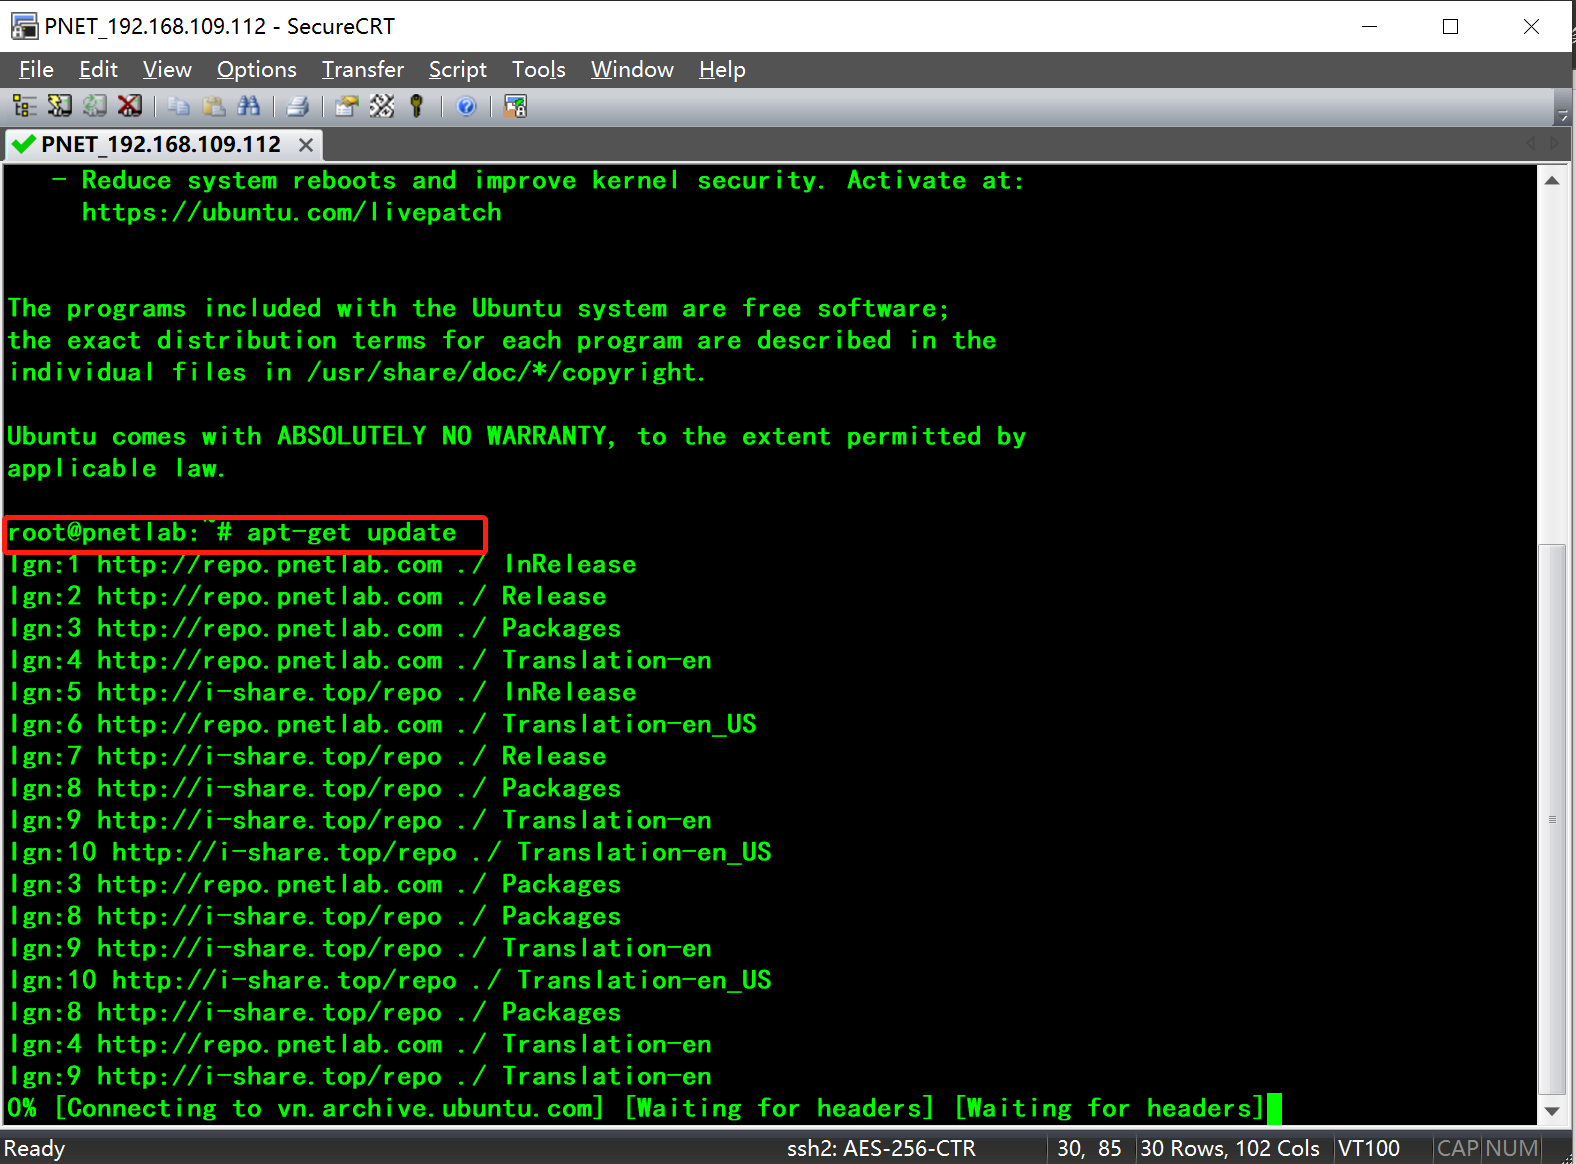Select the PNET_192.168.109.112 session tab
The image size is (1576, 1164).
pos(161,145)
